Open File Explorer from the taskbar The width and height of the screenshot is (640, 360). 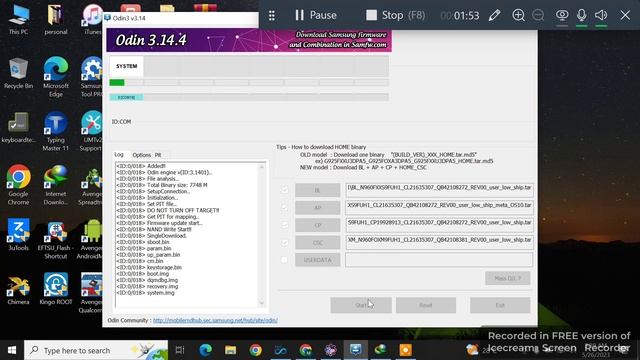(x=231, y=350)
